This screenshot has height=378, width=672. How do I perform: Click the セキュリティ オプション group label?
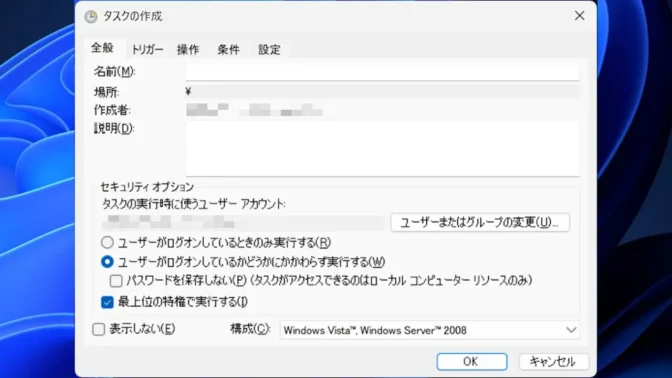coord(147,187)
